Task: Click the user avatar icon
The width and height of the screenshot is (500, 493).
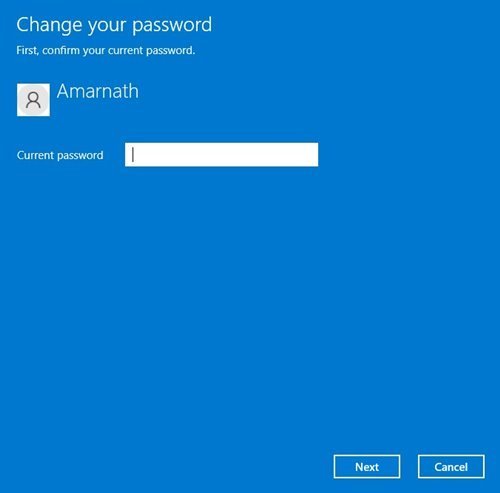Action: (33, 100)
